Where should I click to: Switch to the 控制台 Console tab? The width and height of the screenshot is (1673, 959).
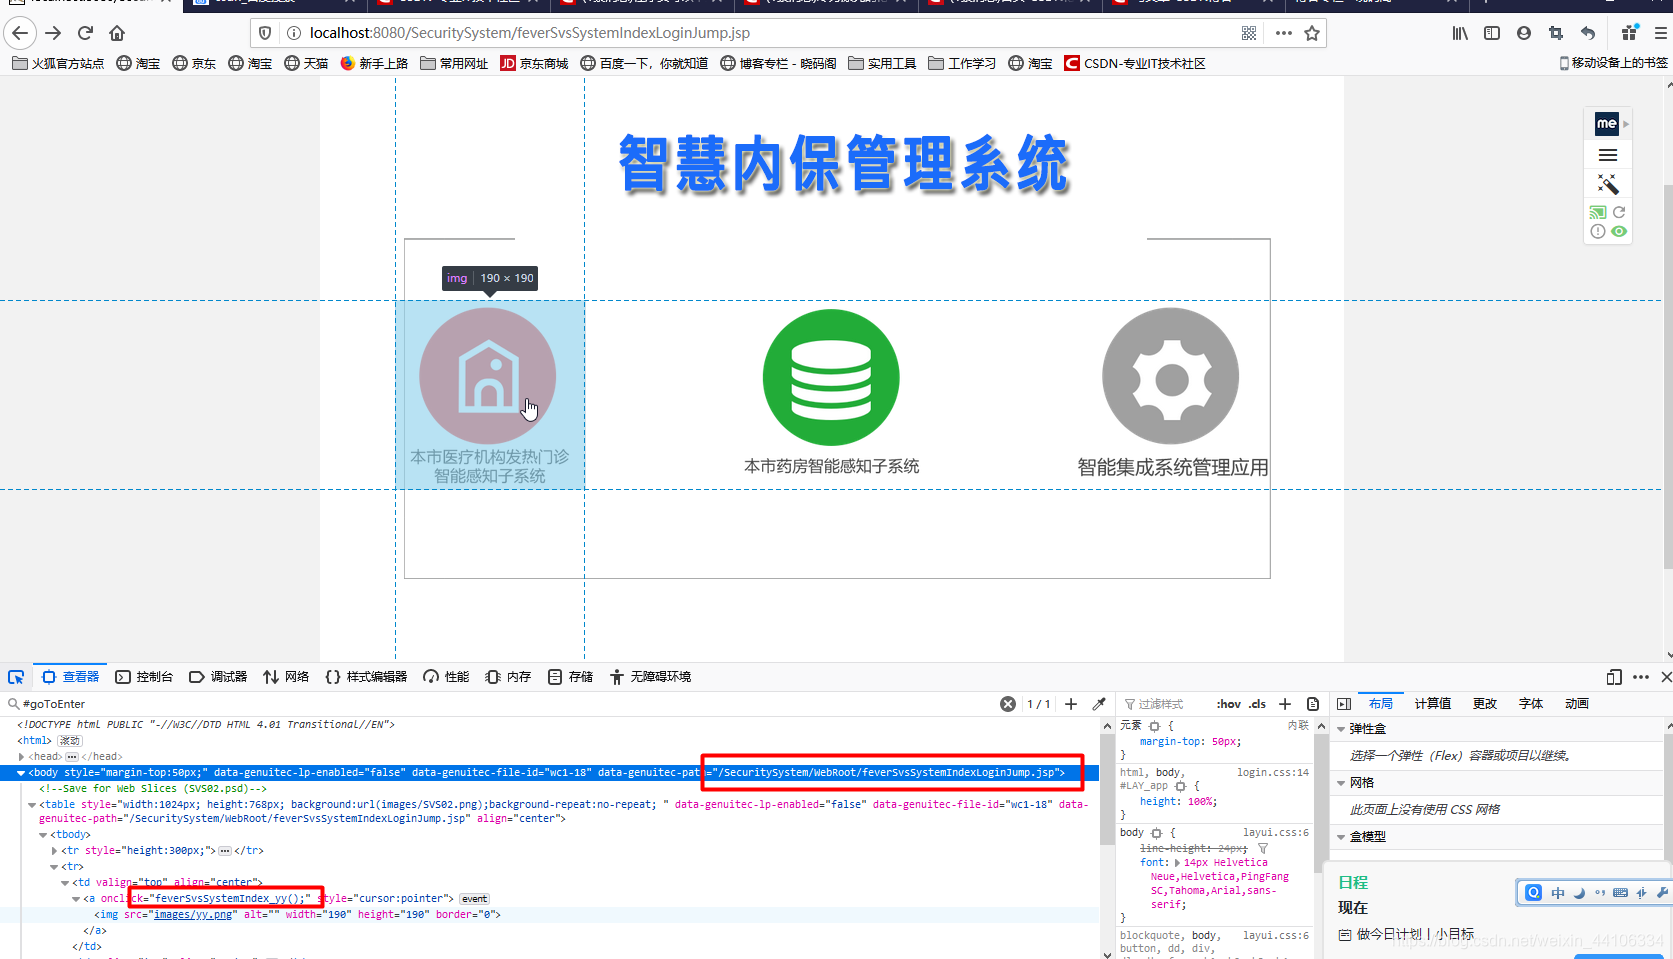(x=144, y=677)
